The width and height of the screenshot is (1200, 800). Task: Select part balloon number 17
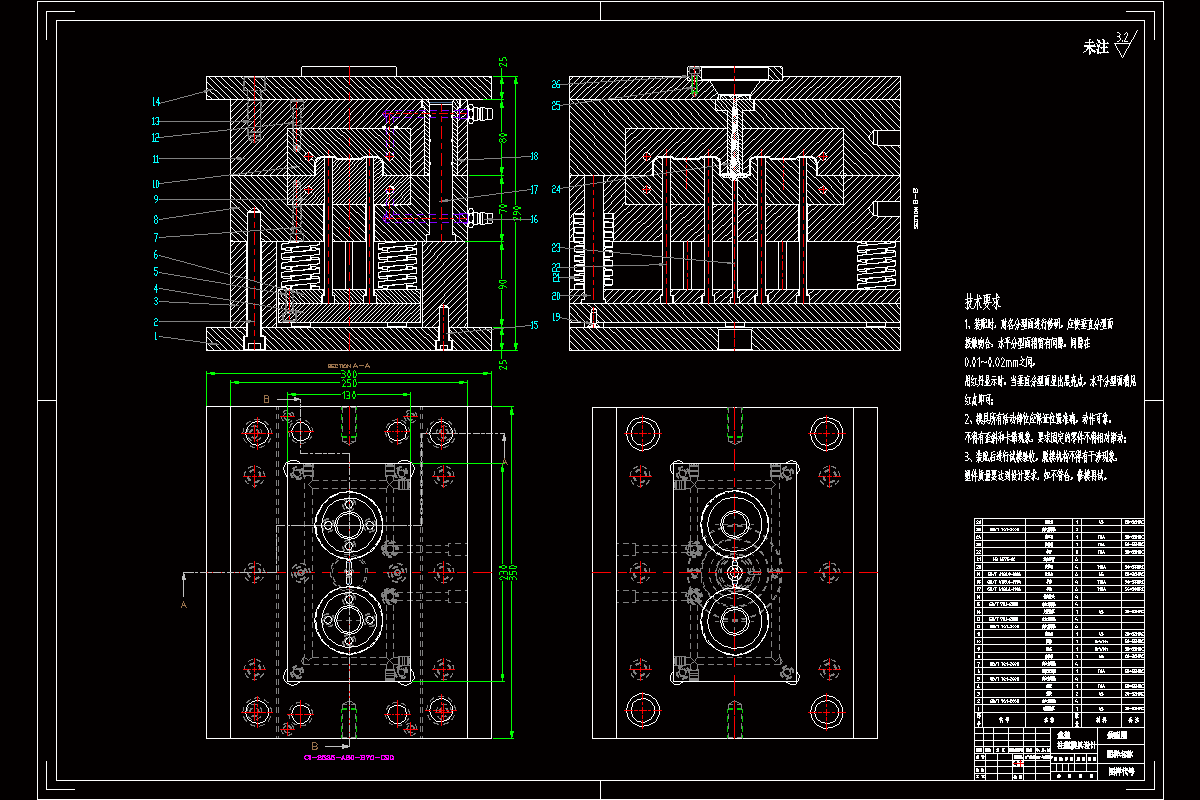tap(534, 190)
